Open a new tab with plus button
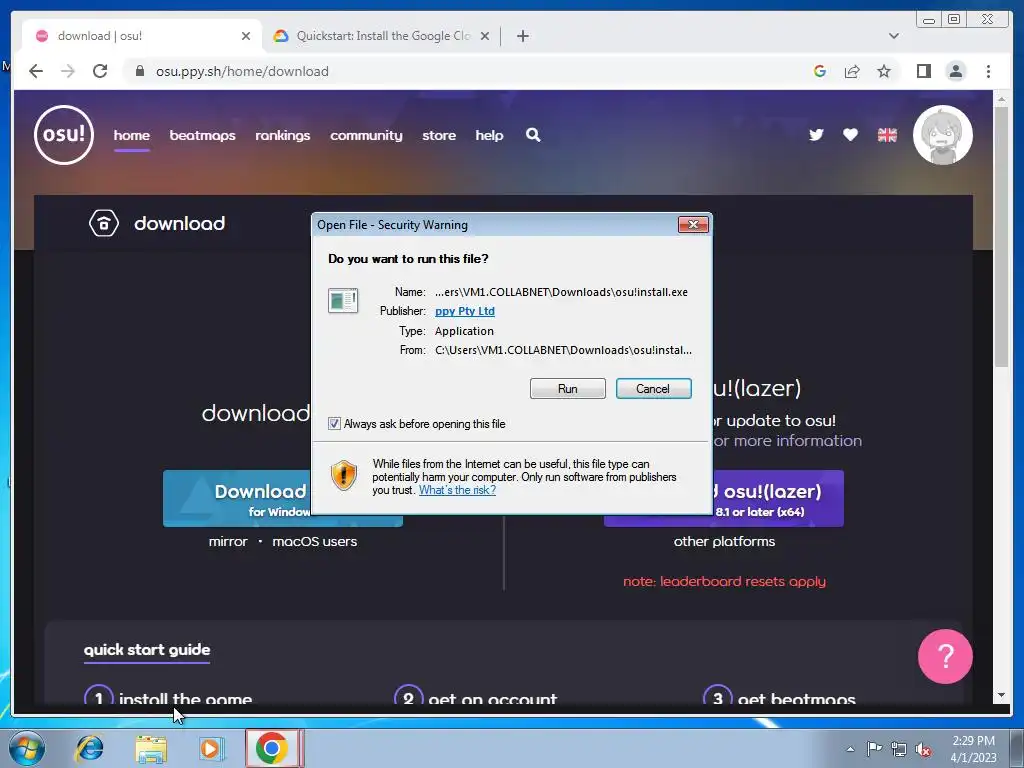Image resolution: width=1024 pixels, height=768 pixels. (522, 36)
